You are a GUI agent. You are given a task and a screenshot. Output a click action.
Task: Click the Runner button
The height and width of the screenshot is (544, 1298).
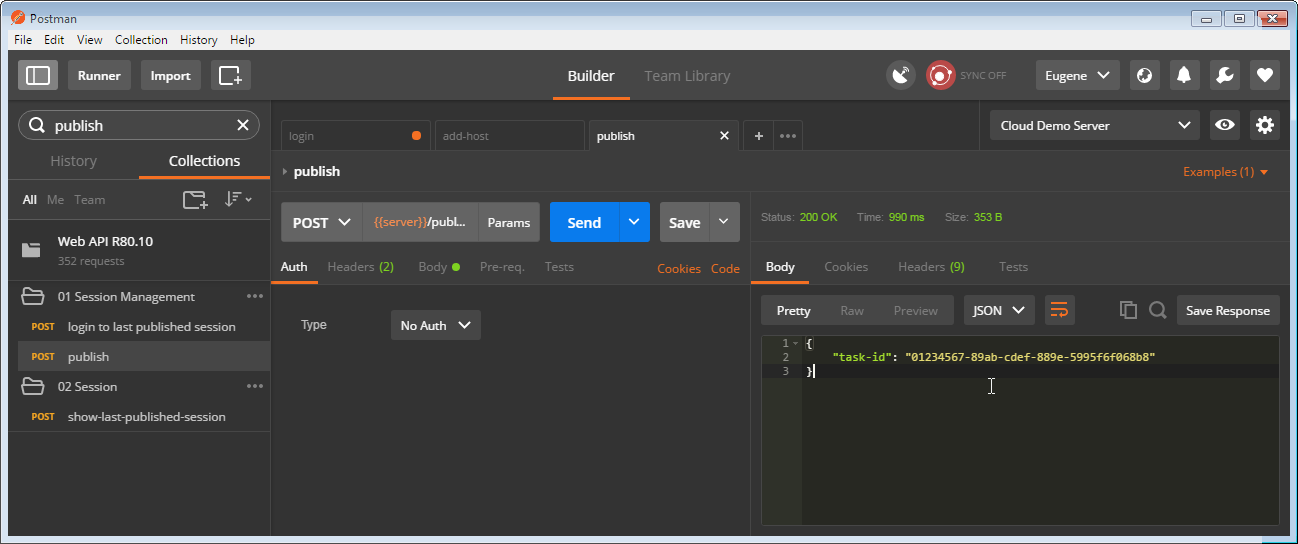pos(99,75)
